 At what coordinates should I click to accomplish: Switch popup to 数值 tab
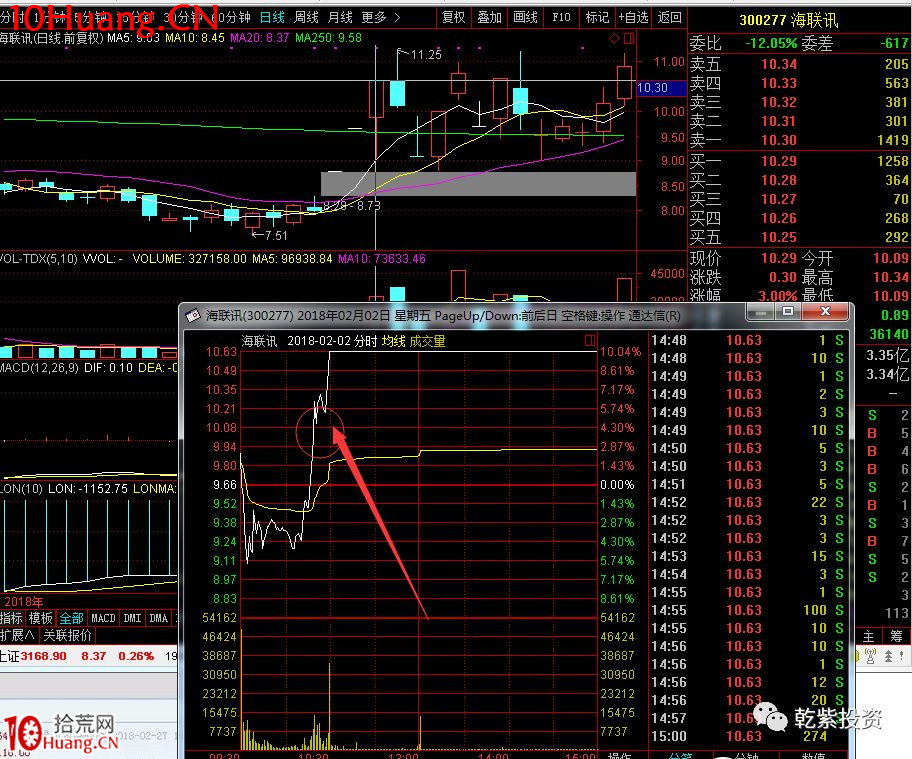813,755
